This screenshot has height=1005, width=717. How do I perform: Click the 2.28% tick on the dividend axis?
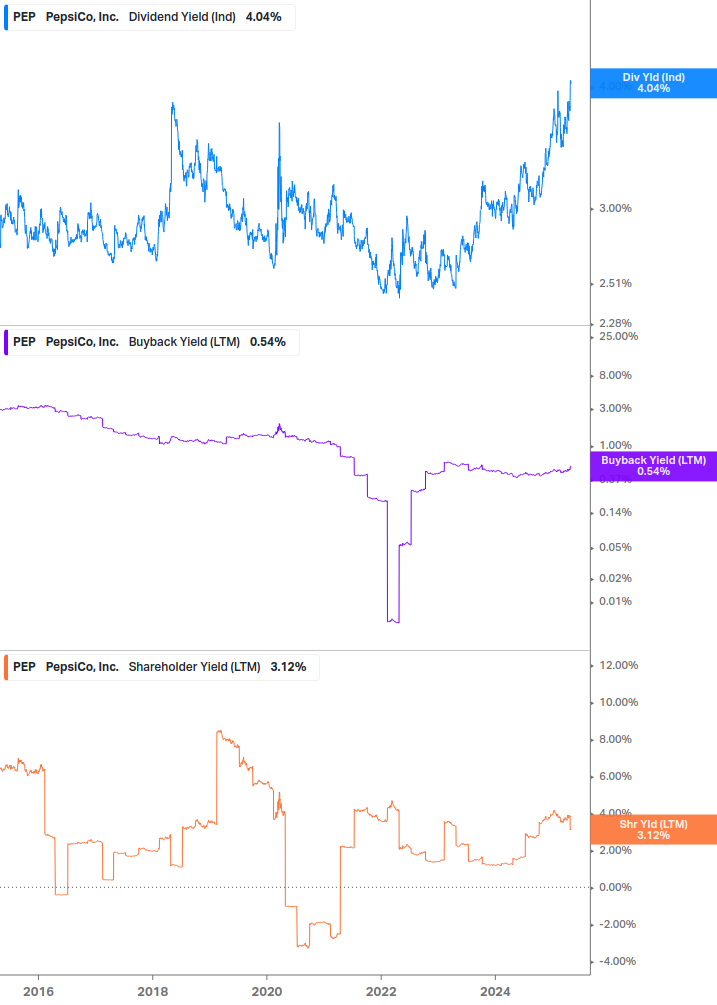tap(615, 324)
